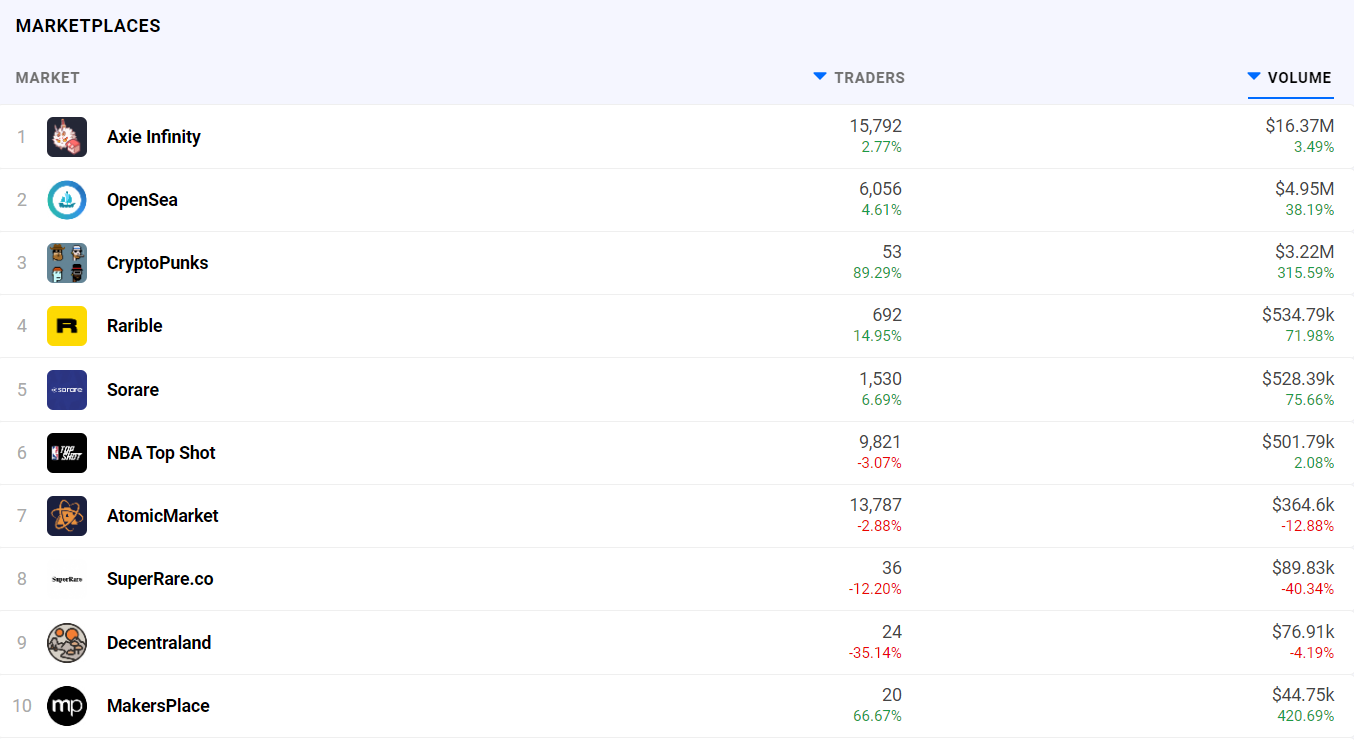Open the AtomicMarket atom logo
This screenshot has height=740, width=1354.
pos(67,516)
